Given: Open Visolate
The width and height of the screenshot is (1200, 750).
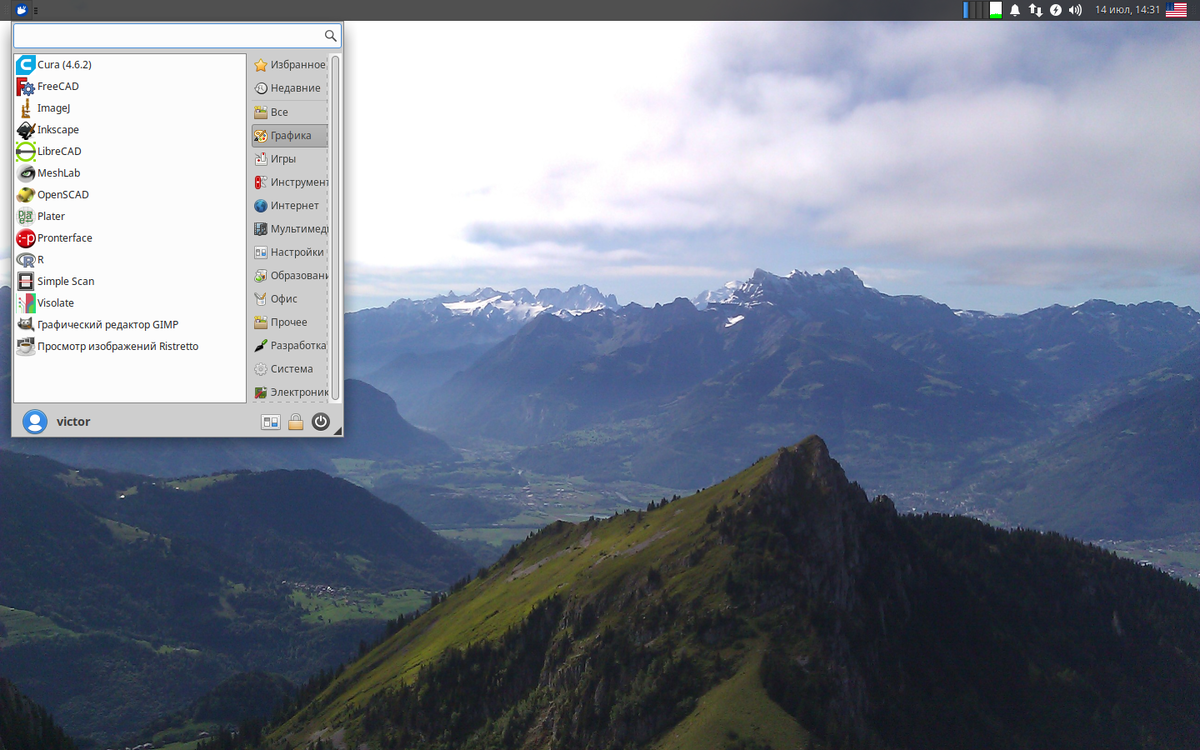Looking at the screenshot, I should pyautogui.click(x=130, y=303).
